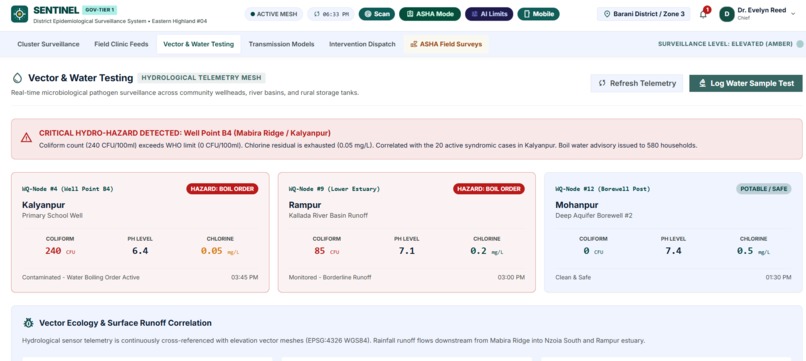Click the SENTINEL crosshair logo icon
Viewport: 806px width, 361px height.
click(20, 14)
